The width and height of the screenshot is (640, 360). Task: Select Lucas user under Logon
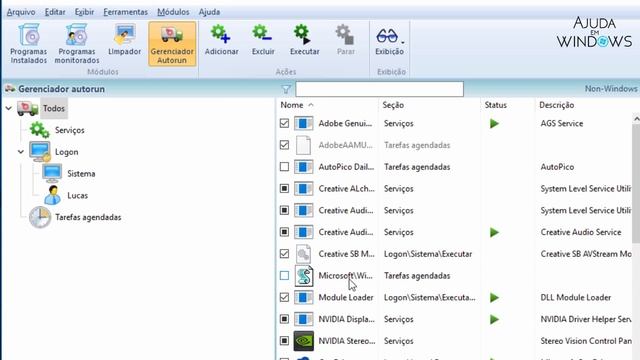pyautogui.click(x=78, y=195)
